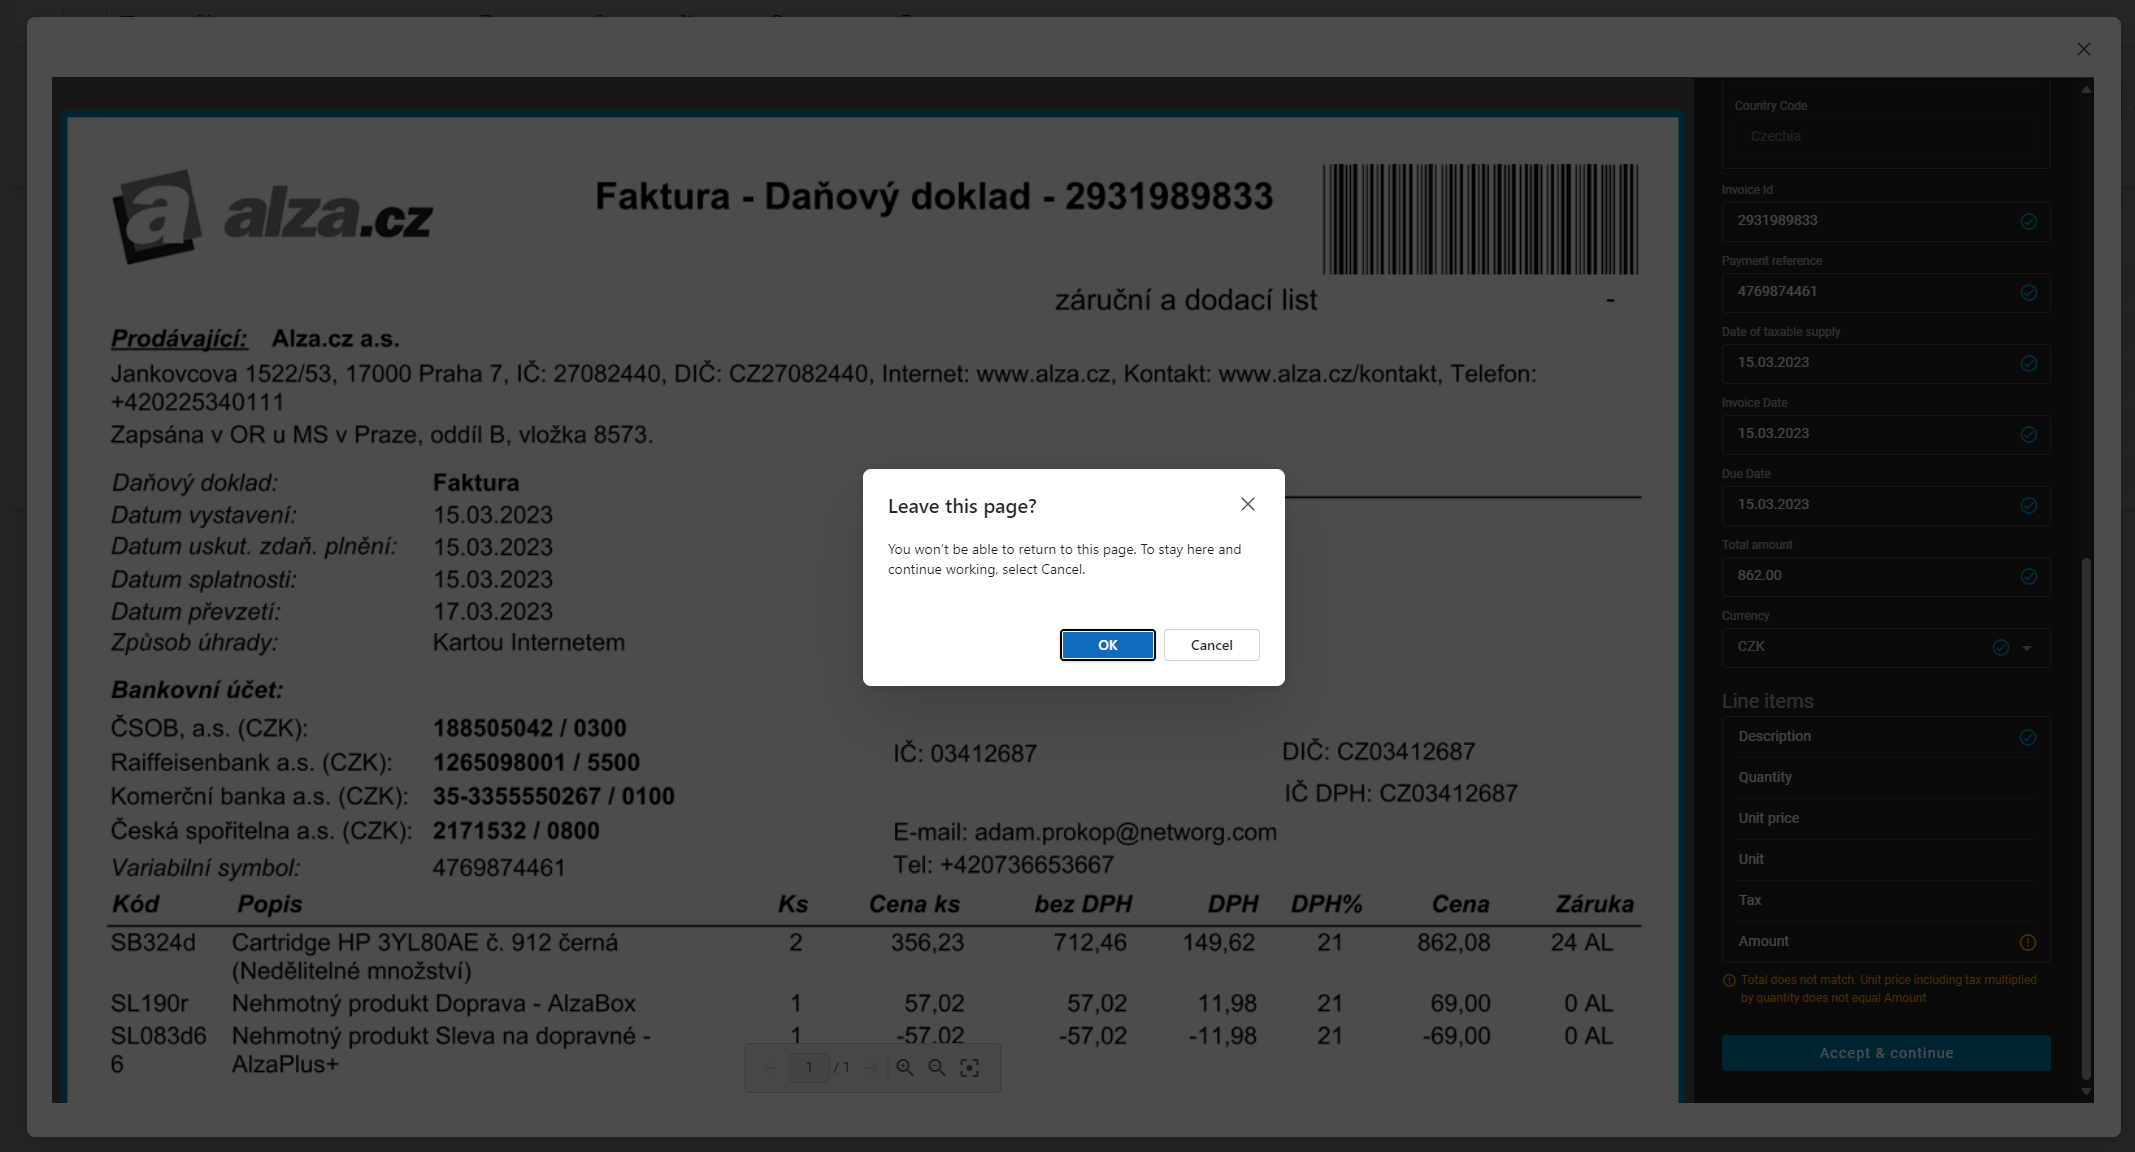Image resolution: width=2135 pixels, height=1152 pixels.
Task: Click the Cartridge HP 3YL80AE item row
Action: 874,956
